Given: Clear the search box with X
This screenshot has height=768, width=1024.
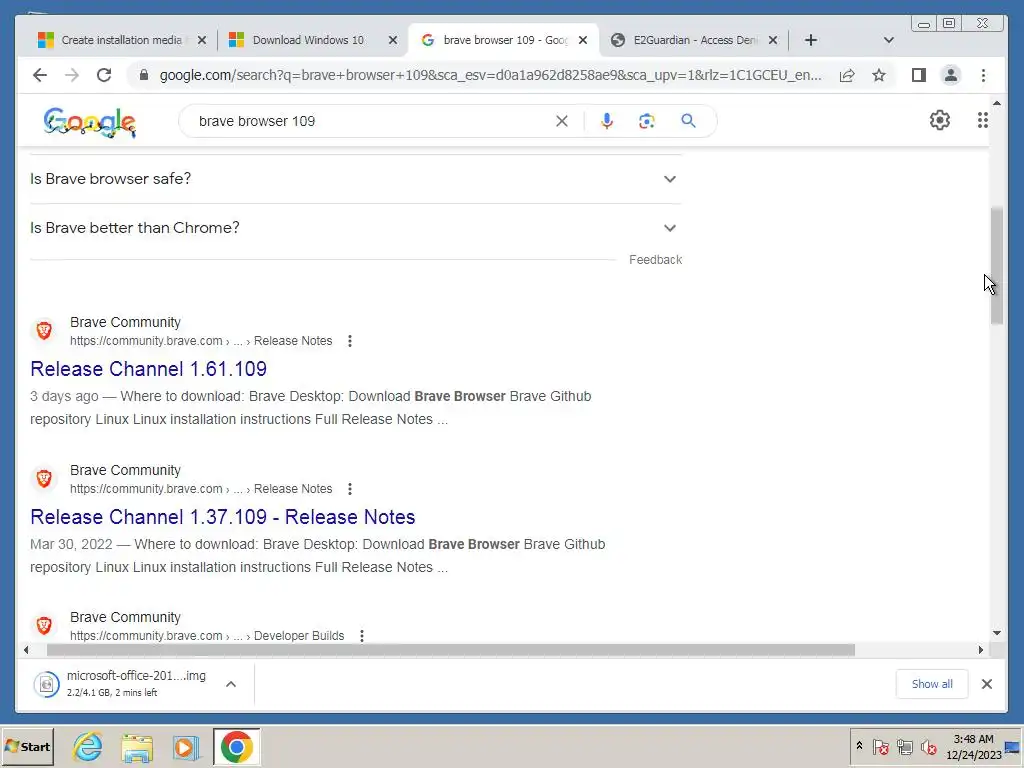Looking at the screenshot, I should tap(562, 121).
